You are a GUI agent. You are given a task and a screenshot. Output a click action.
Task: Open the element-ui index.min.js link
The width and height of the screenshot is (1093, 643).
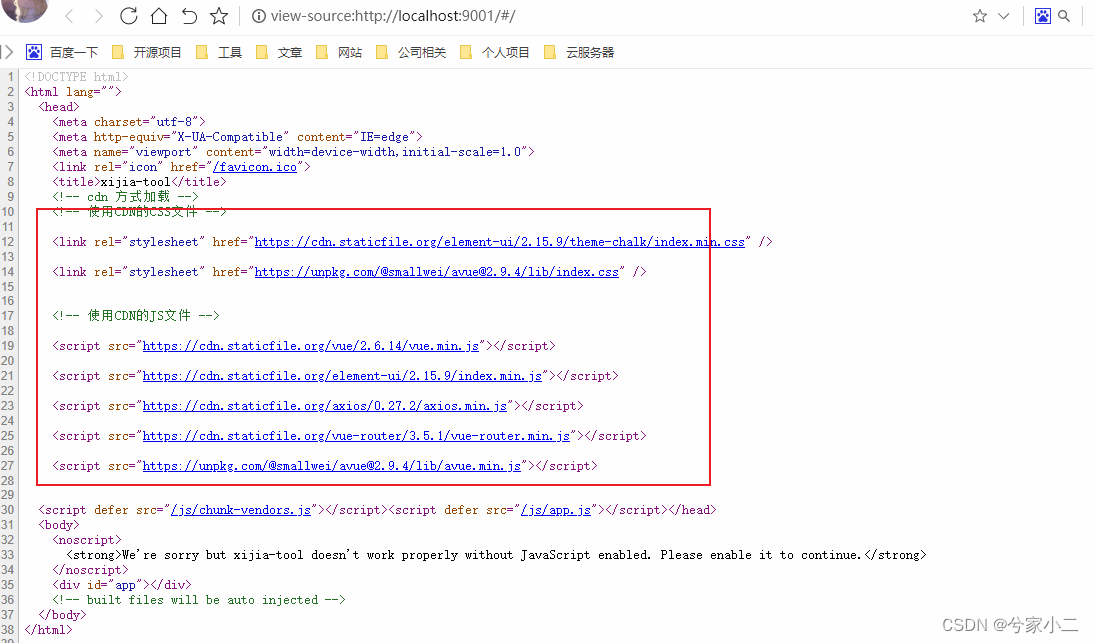(x=342, y=376)
